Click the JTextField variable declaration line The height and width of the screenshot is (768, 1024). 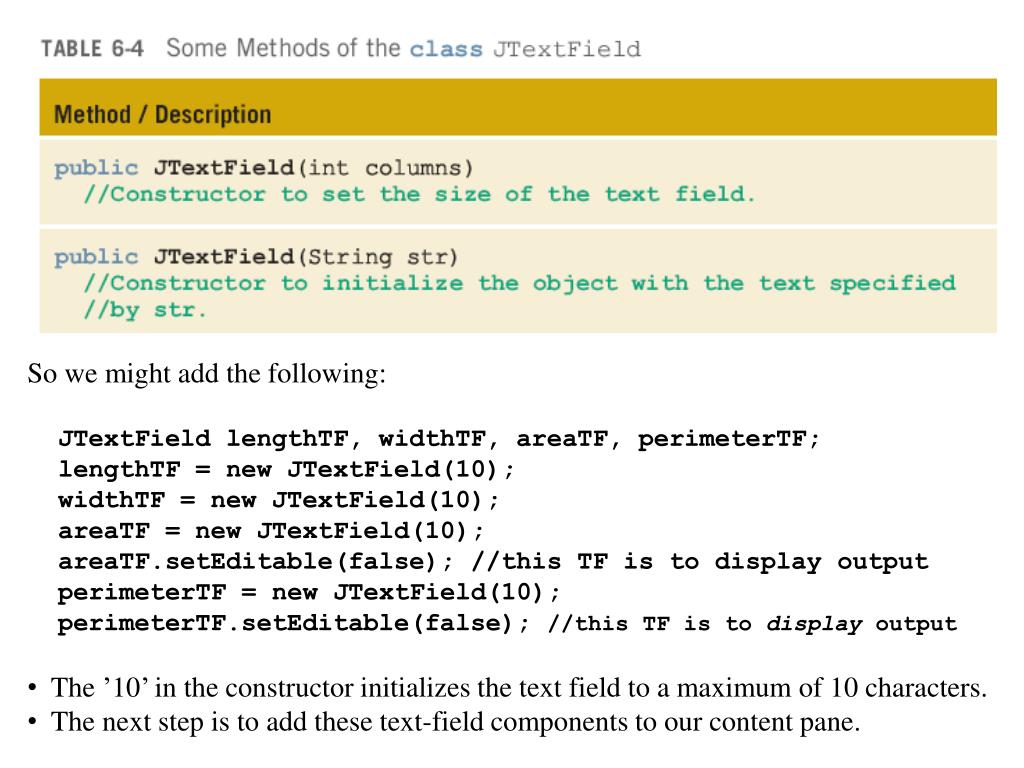(438, 438)
